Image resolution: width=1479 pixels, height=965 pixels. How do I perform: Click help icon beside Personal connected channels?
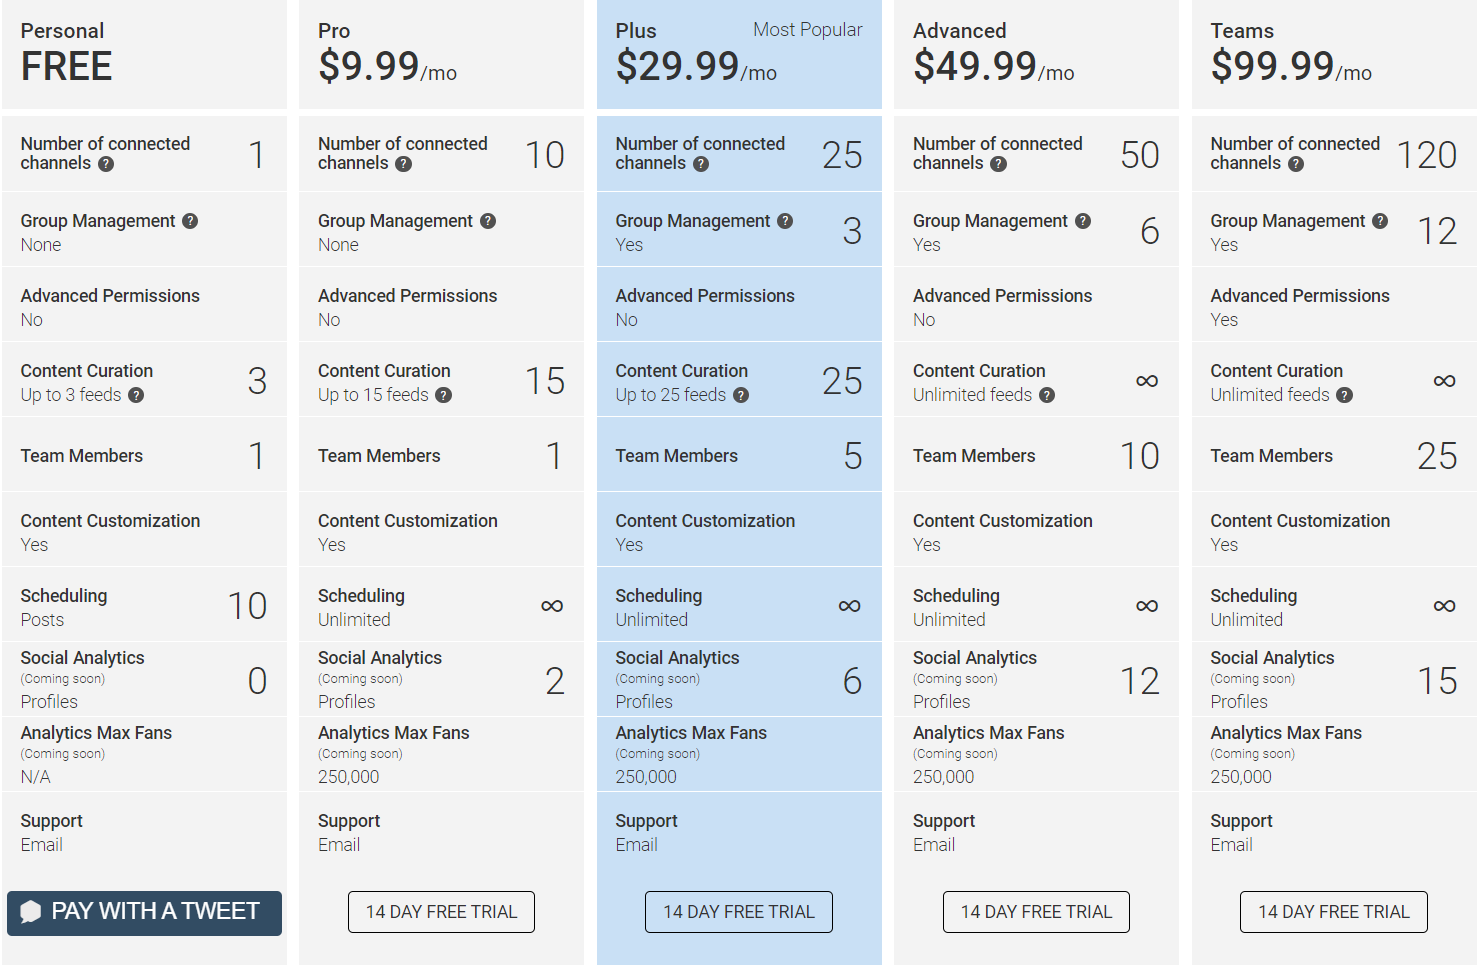pyautogui.click(x=106, y=164)
